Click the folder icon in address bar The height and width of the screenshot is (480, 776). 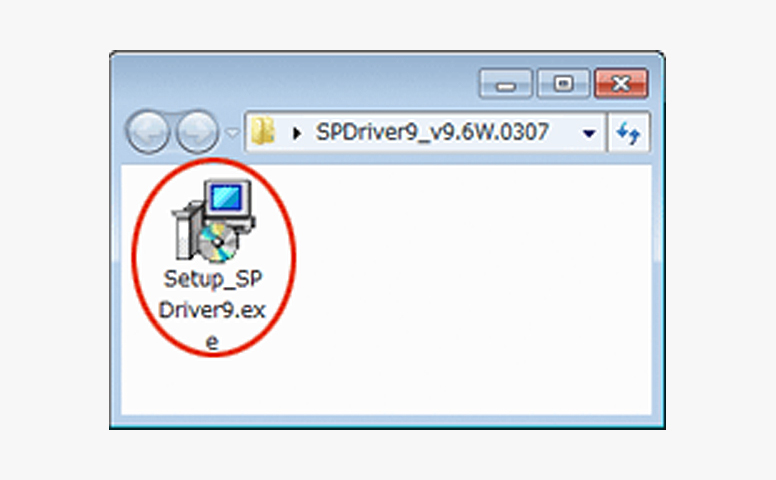[x=264, y=132]
